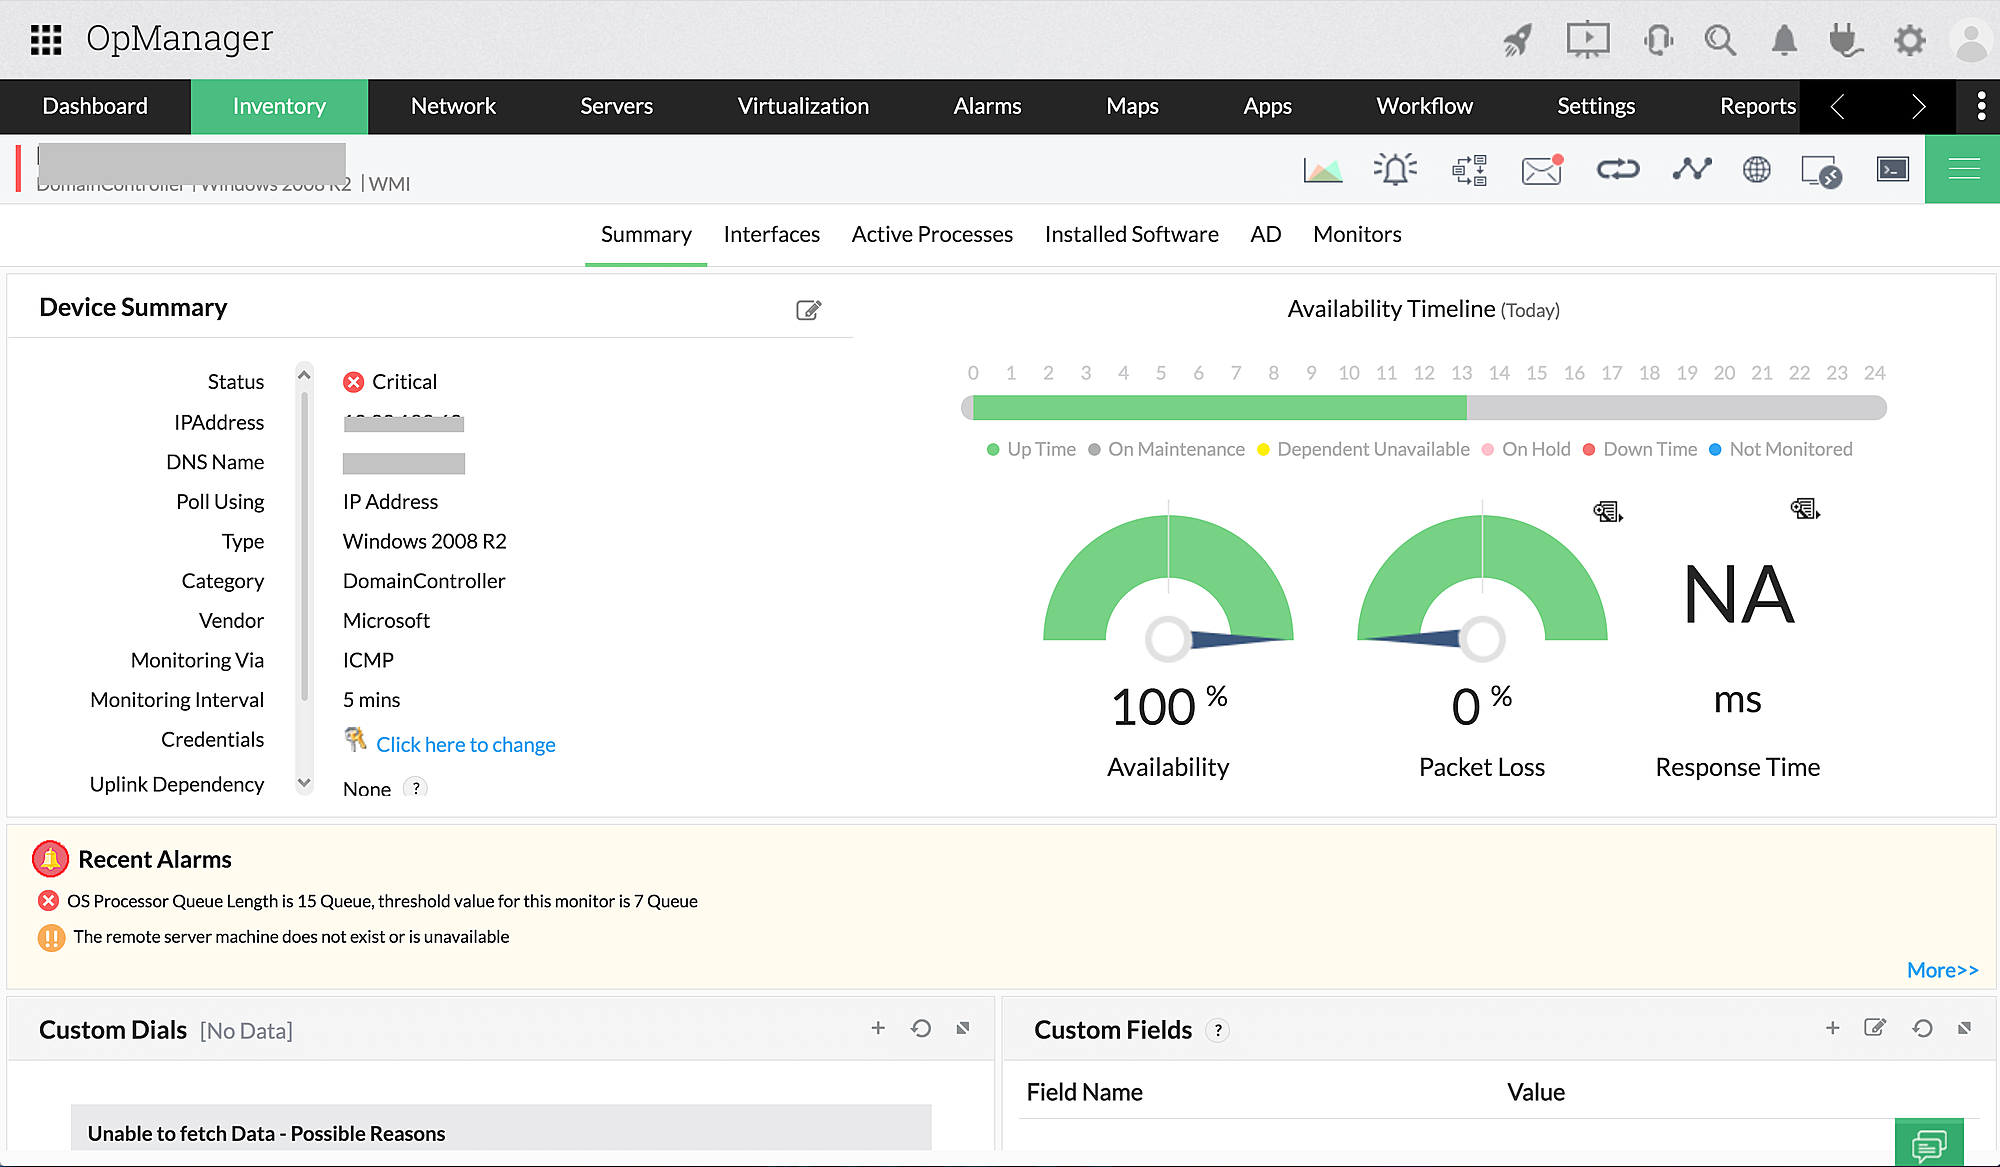The height and width of the screenshot is (1167, 2000).
Task: Open the Alarms menu
Action: pyautogui.click(x=987, y=106)
